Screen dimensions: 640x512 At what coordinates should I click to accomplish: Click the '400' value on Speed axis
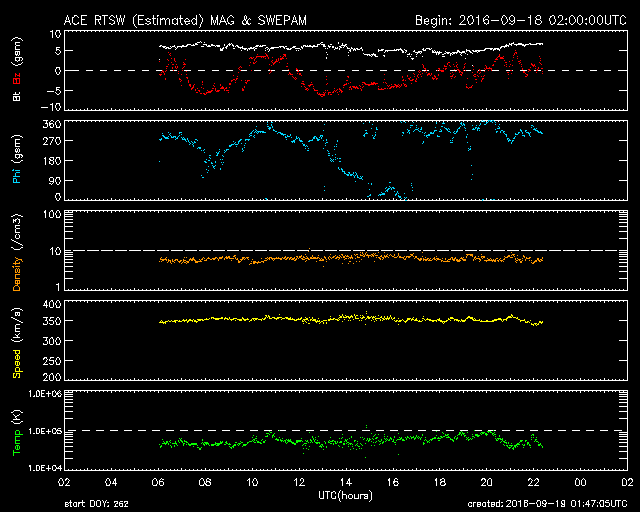(x=52, y=305)
